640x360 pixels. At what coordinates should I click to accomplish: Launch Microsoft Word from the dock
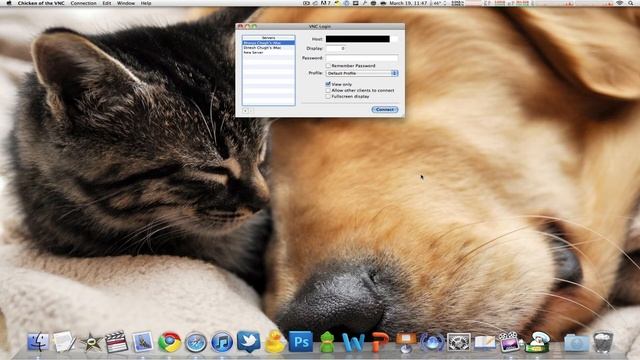pos(353,342)
